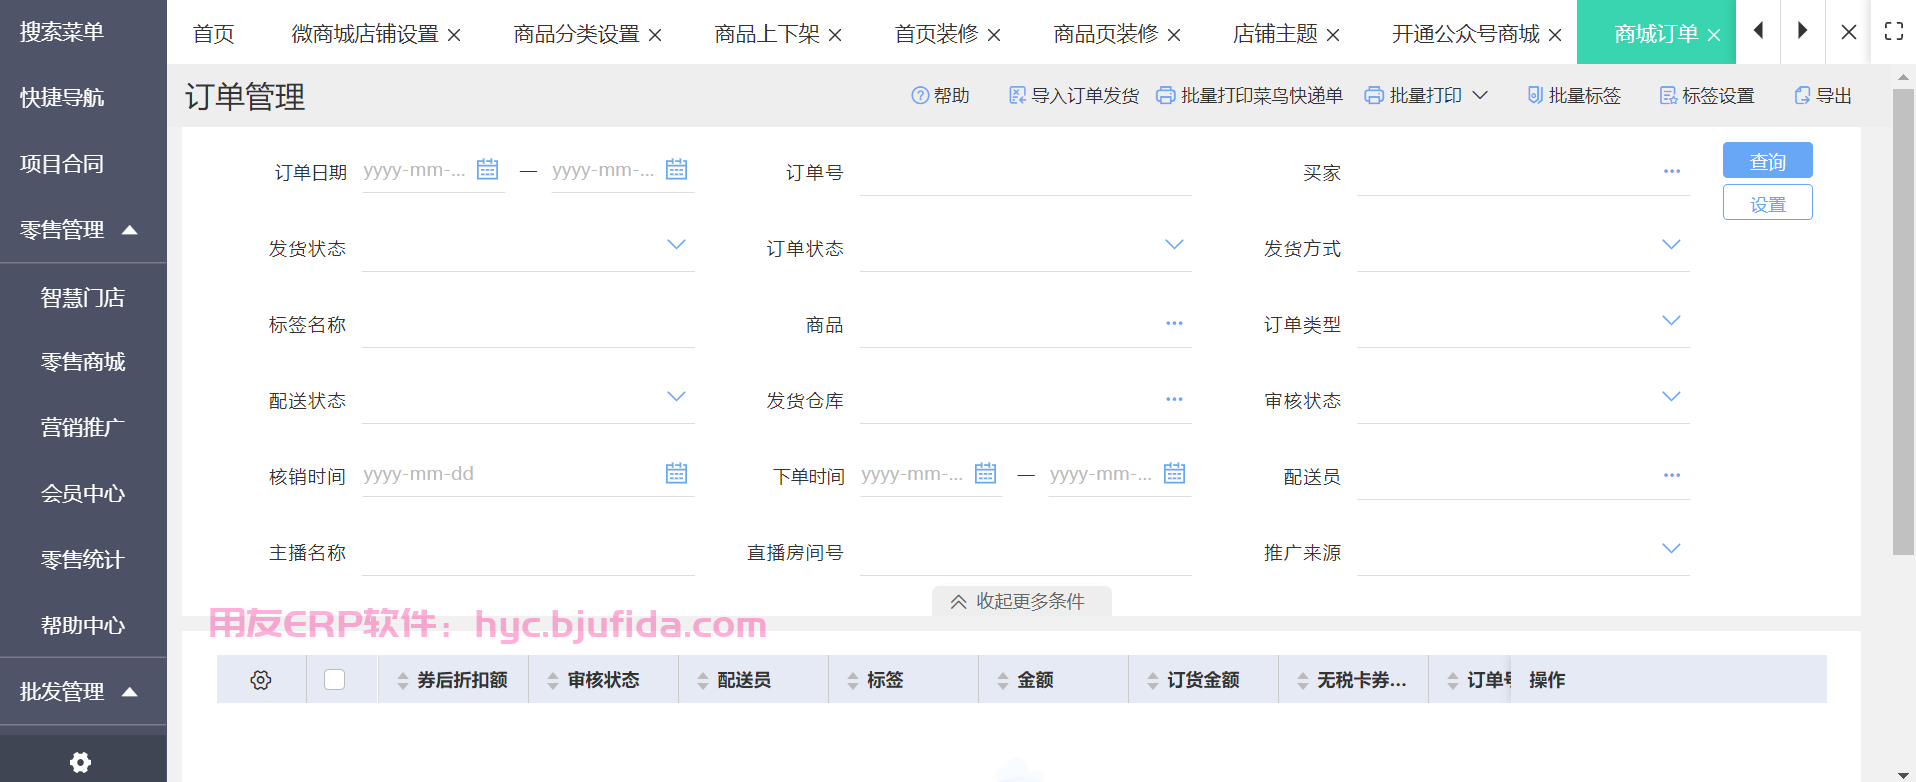Image resolution: width=1916 pixels, height=782 pixels.
Task: Switch to 商品分类设置 tab
Action: click(576, 34)
